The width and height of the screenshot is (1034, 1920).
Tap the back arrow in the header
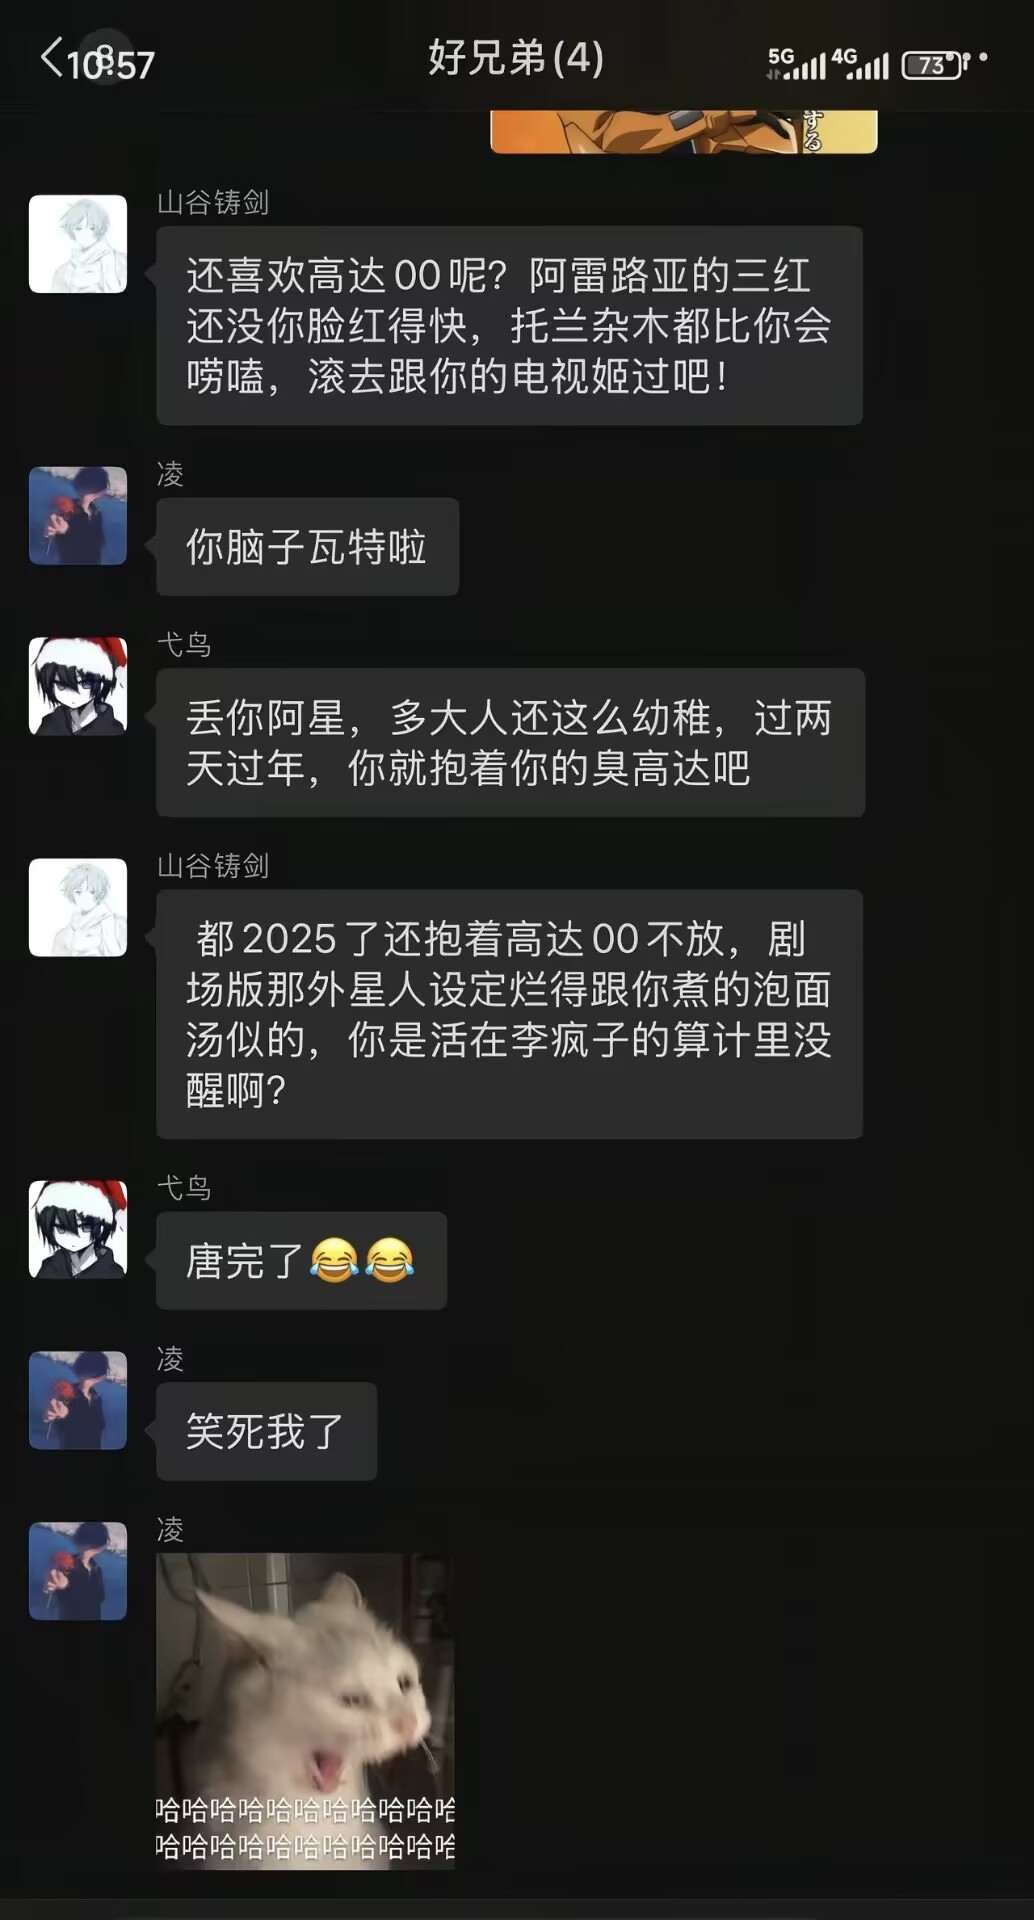click(x=52, y=58)
